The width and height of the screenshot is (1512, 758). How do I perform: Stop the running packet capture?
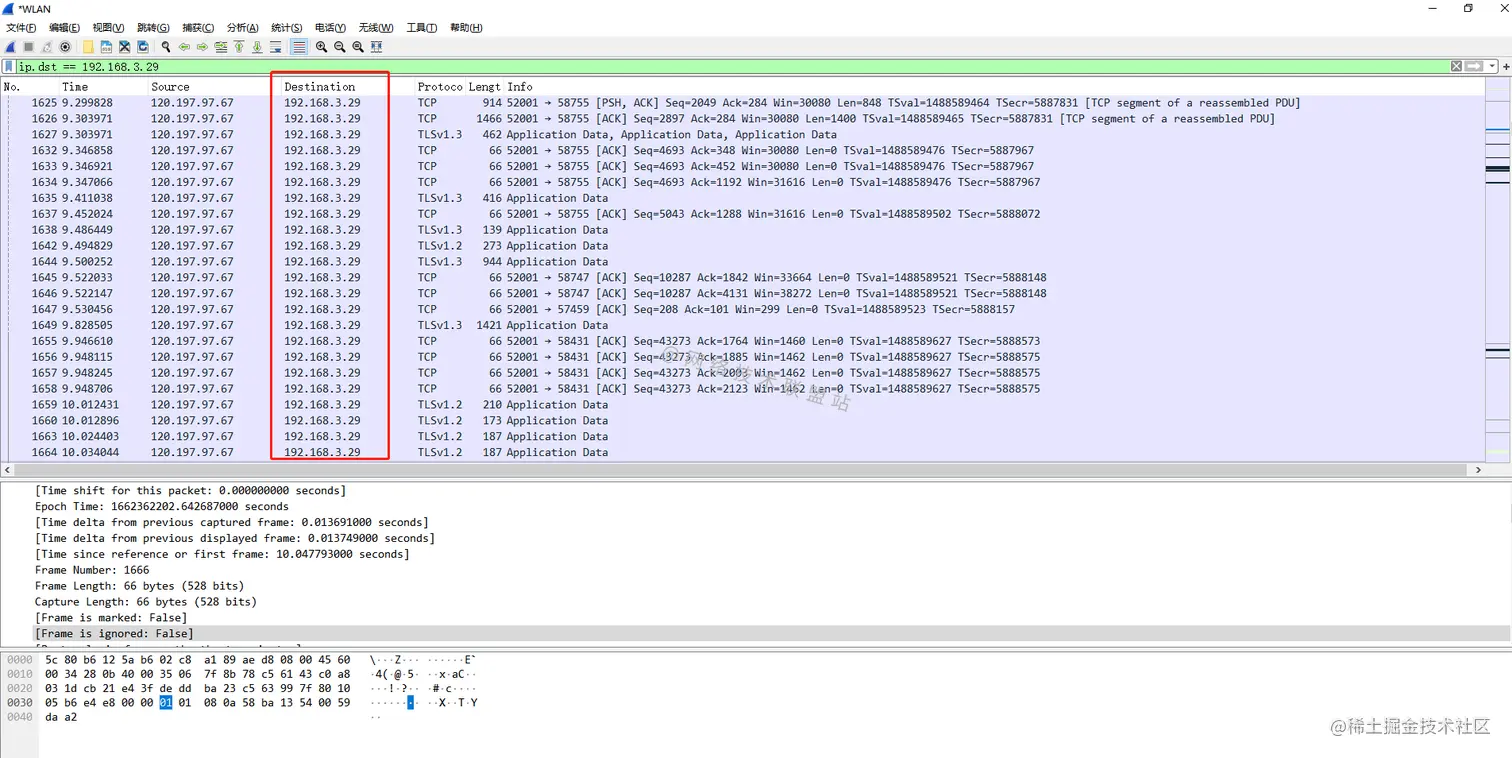click(29, 47)
